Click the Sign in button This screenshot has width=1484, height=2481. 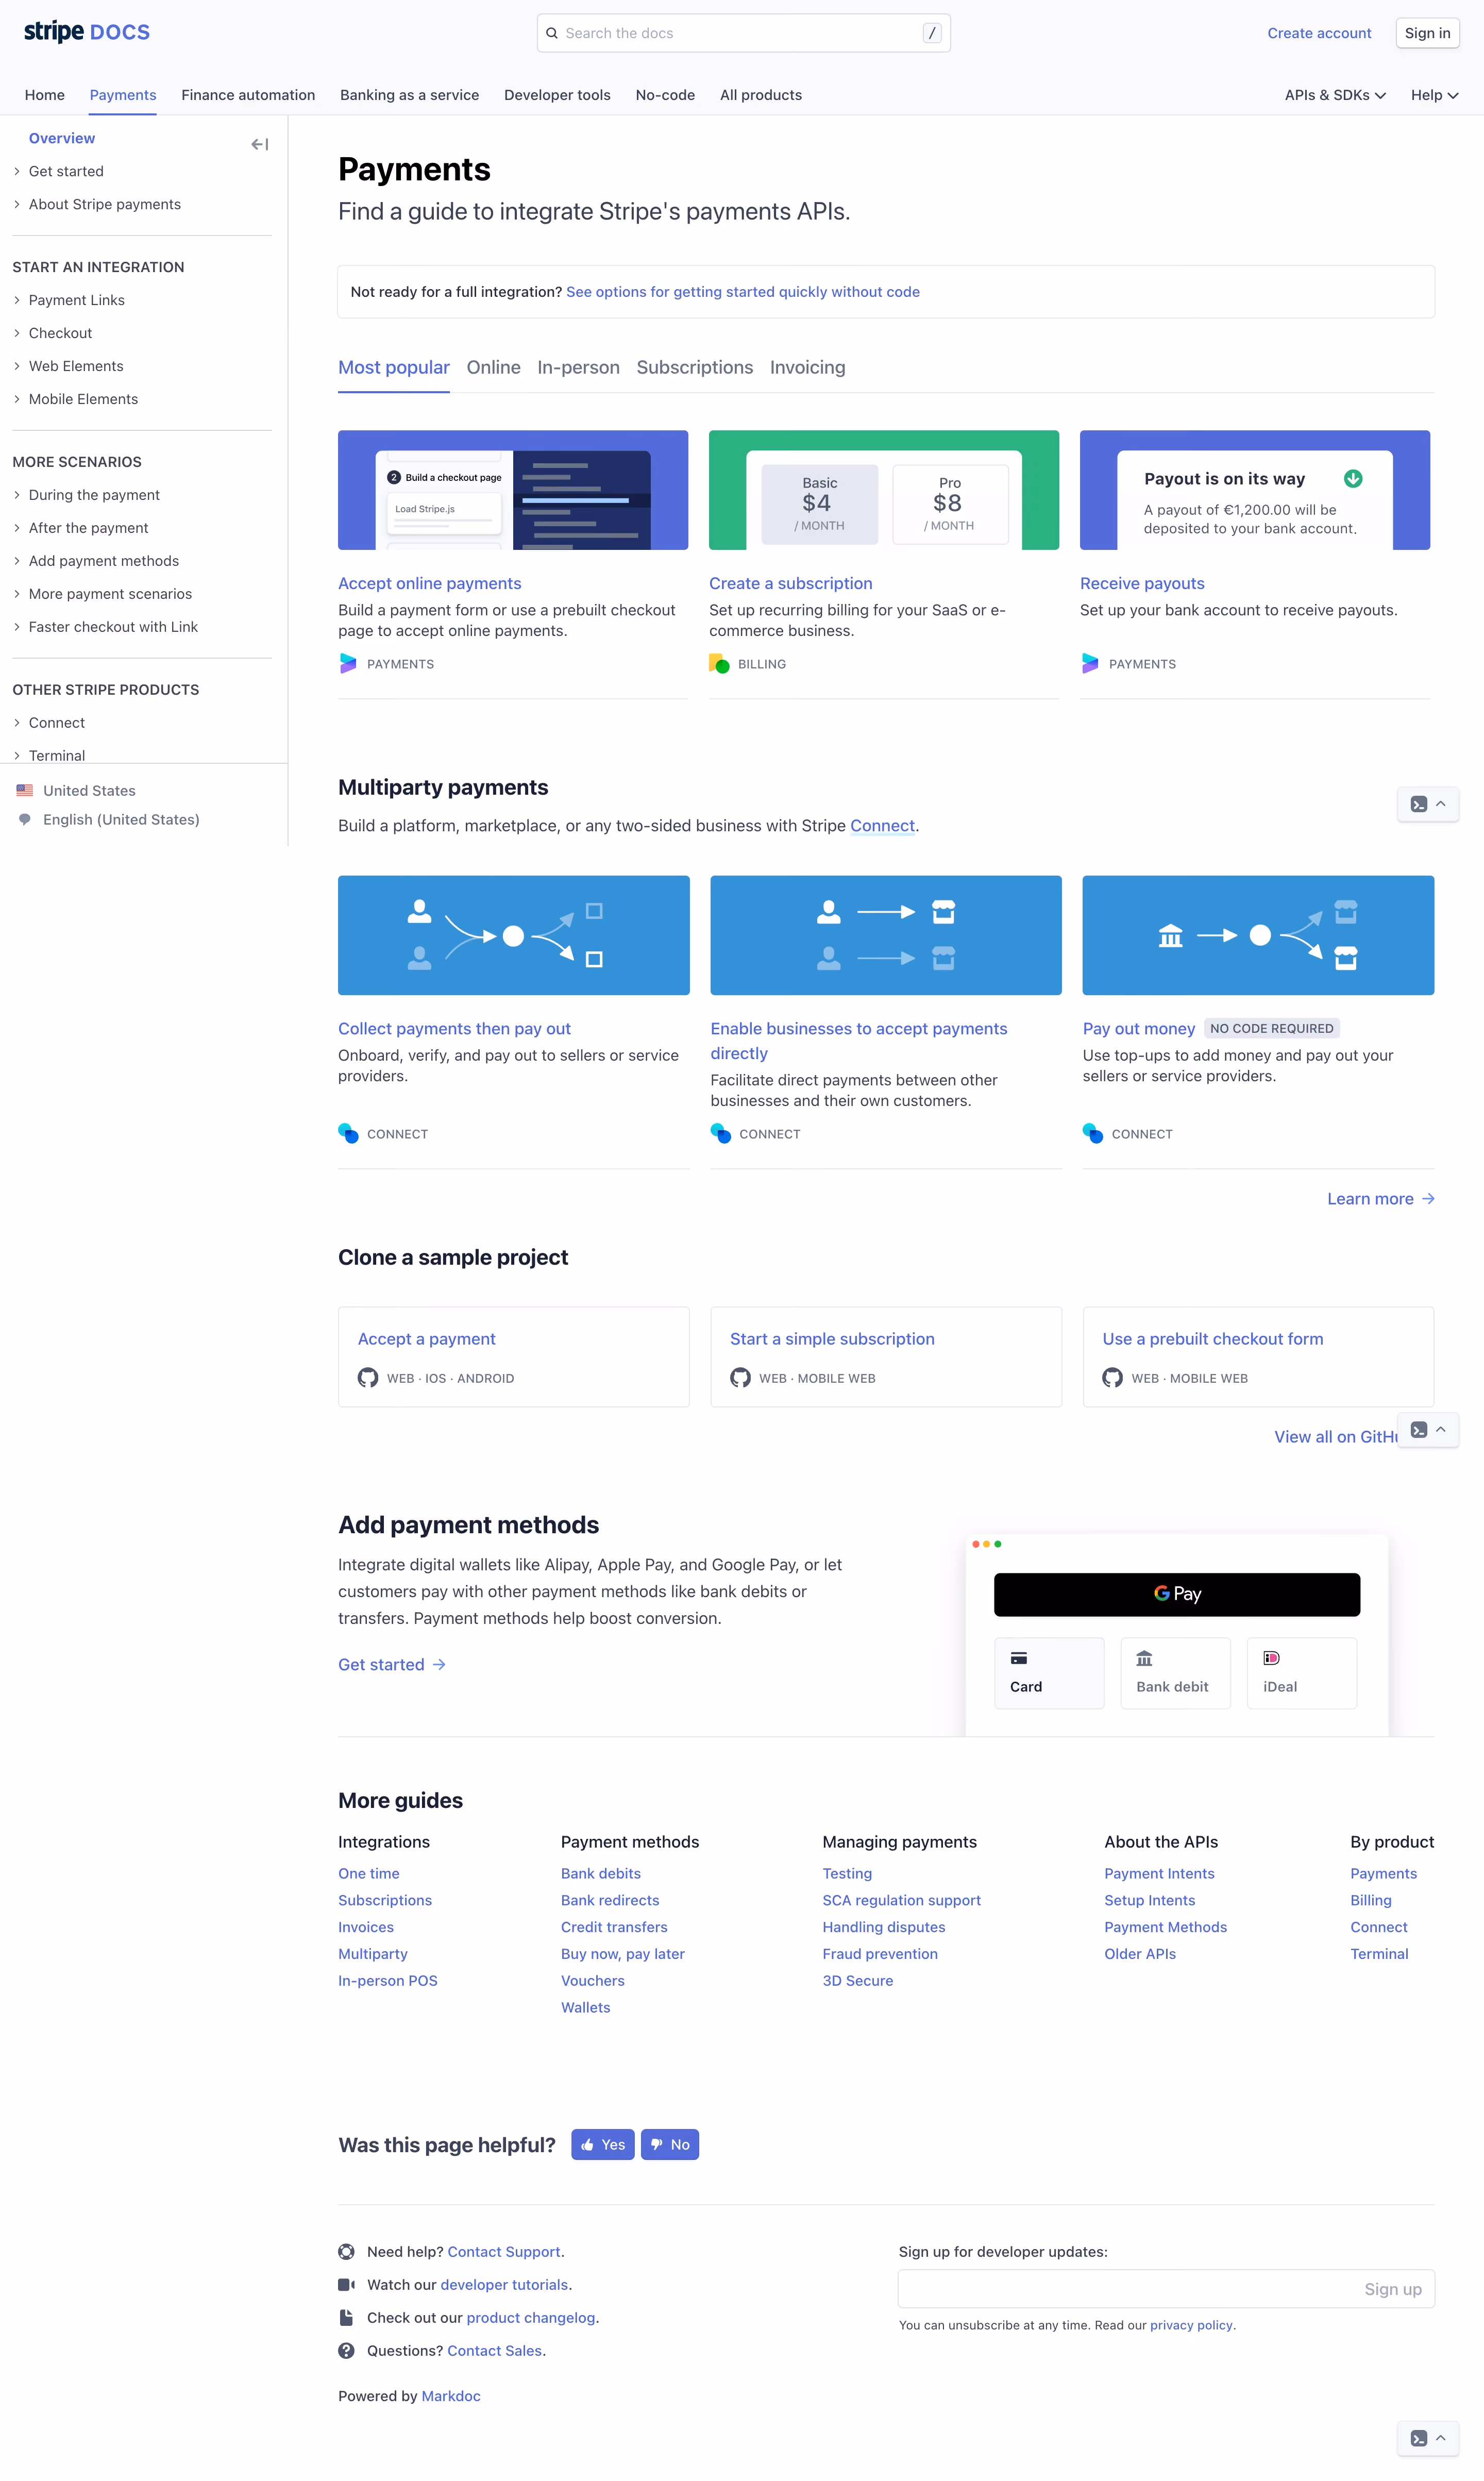pyautogui.click(x=1427, y=33)
